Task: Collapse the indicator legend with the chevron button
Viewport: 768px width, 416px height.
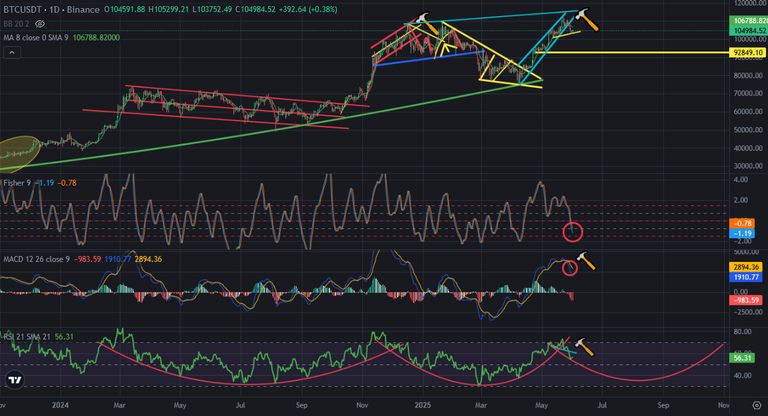Action: [x=12, y=52]
